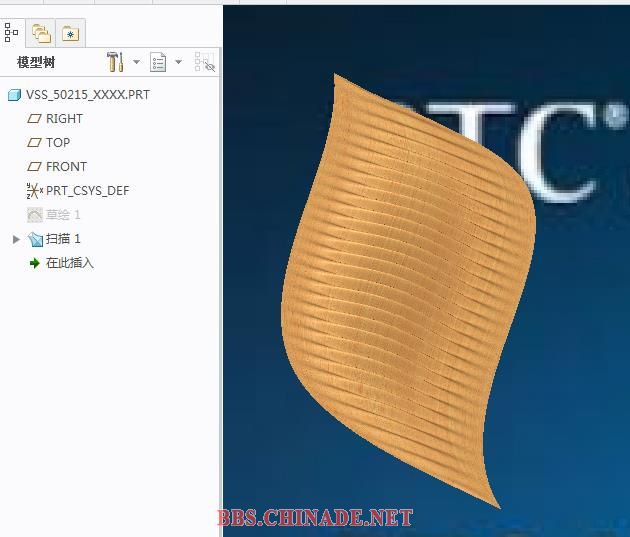This screenshot has height=537, width=630.
Task: Select the RIGHT datum plane
Action: click(x=64, y=119)
